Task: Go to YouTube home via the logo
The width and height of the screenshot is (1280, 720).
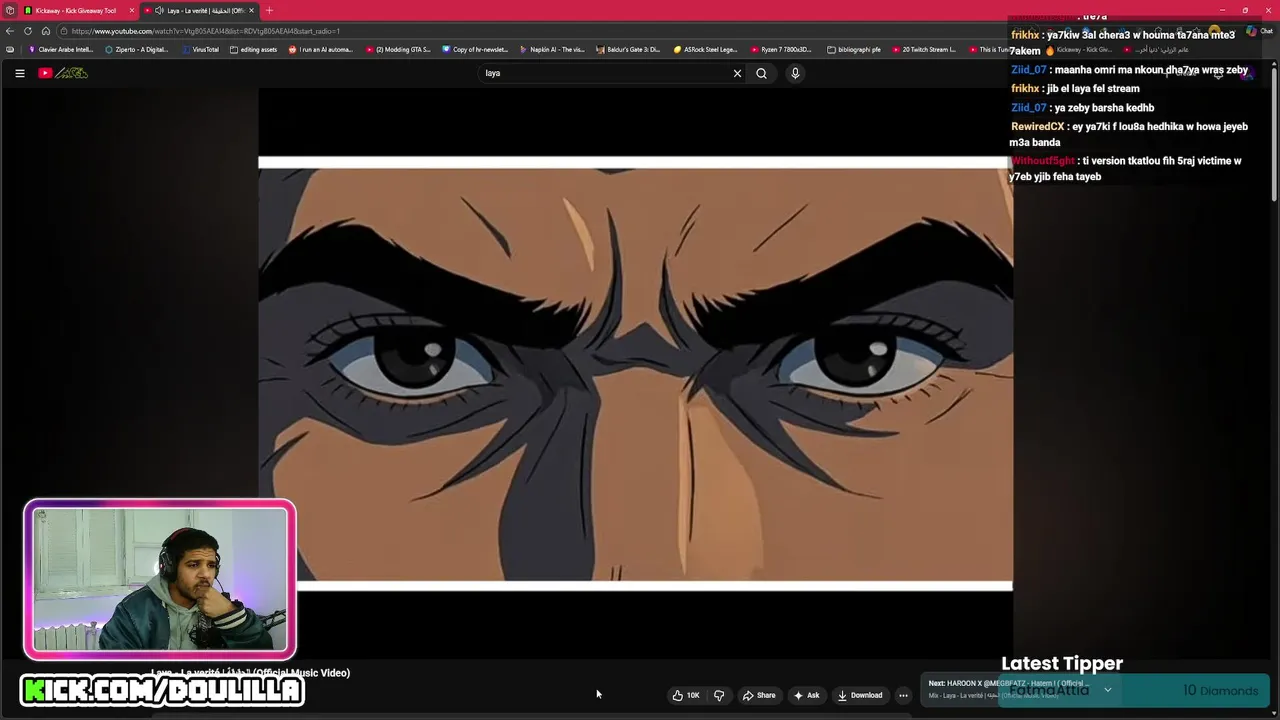Action: point(63,73)
